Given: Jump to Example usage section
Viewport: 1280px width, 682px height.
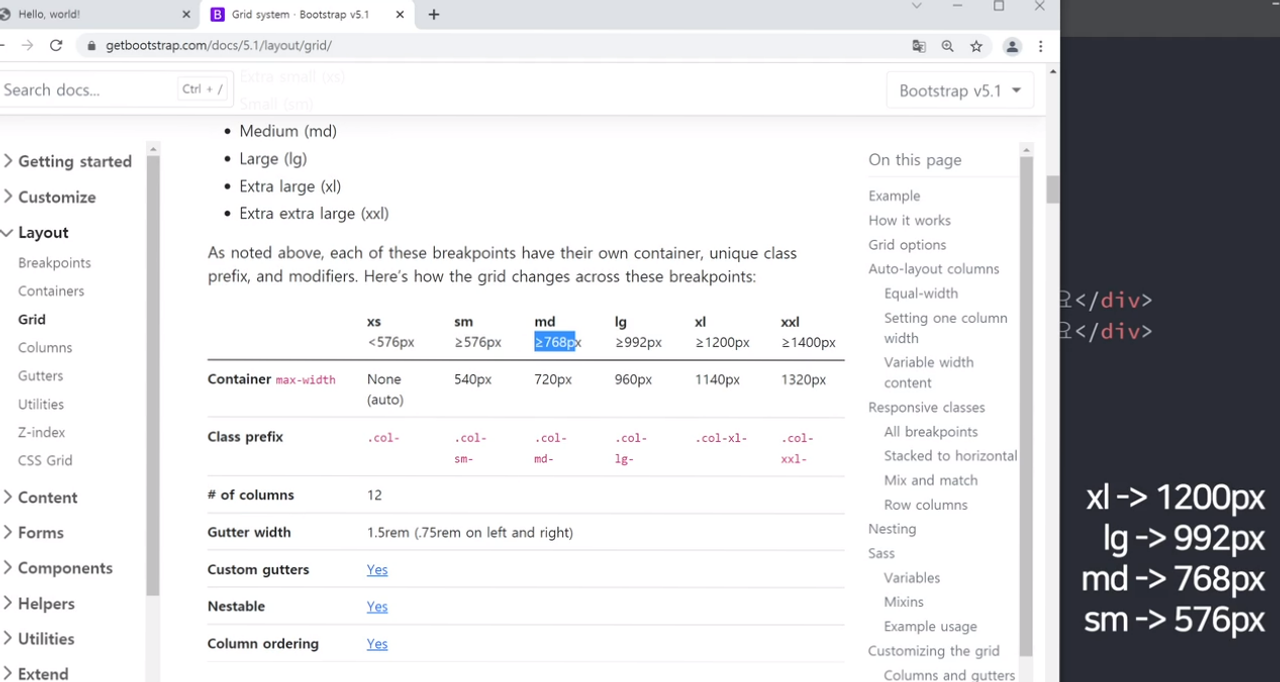Looking at the screenshot, I should click(x=930, y=627).
